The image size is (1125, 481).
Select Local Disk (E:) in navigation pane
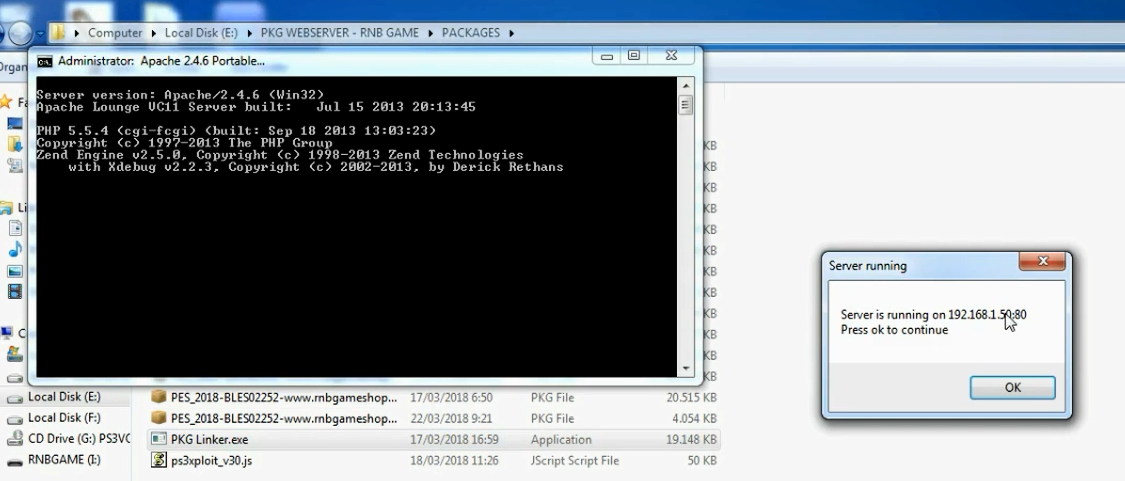[x=64, y=397]
